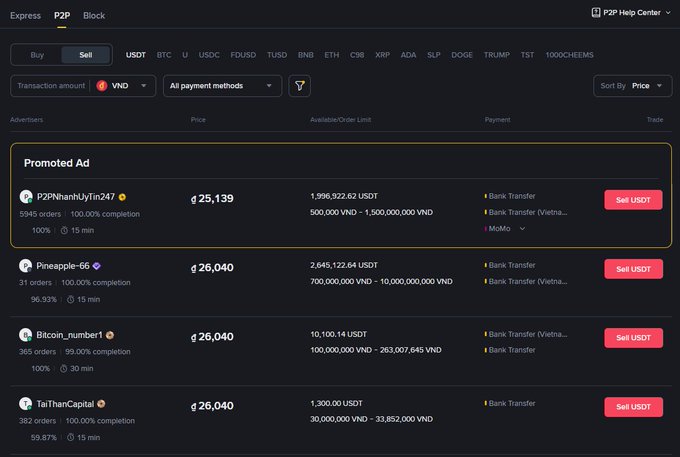
Task: Click Bitcoin_number1 avatar icon
Action: coord(26,335)
